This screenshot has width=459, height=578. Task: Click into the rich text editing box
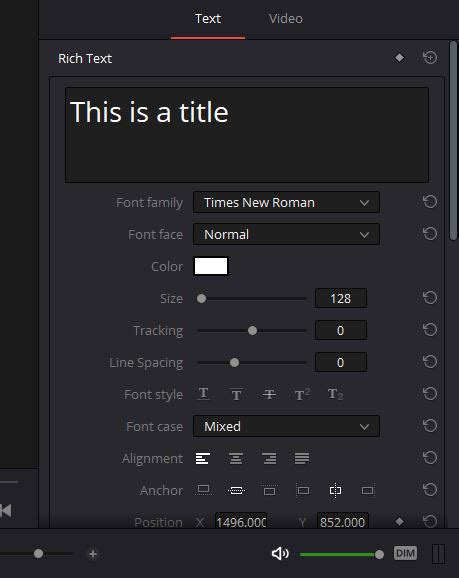[247, 135]
